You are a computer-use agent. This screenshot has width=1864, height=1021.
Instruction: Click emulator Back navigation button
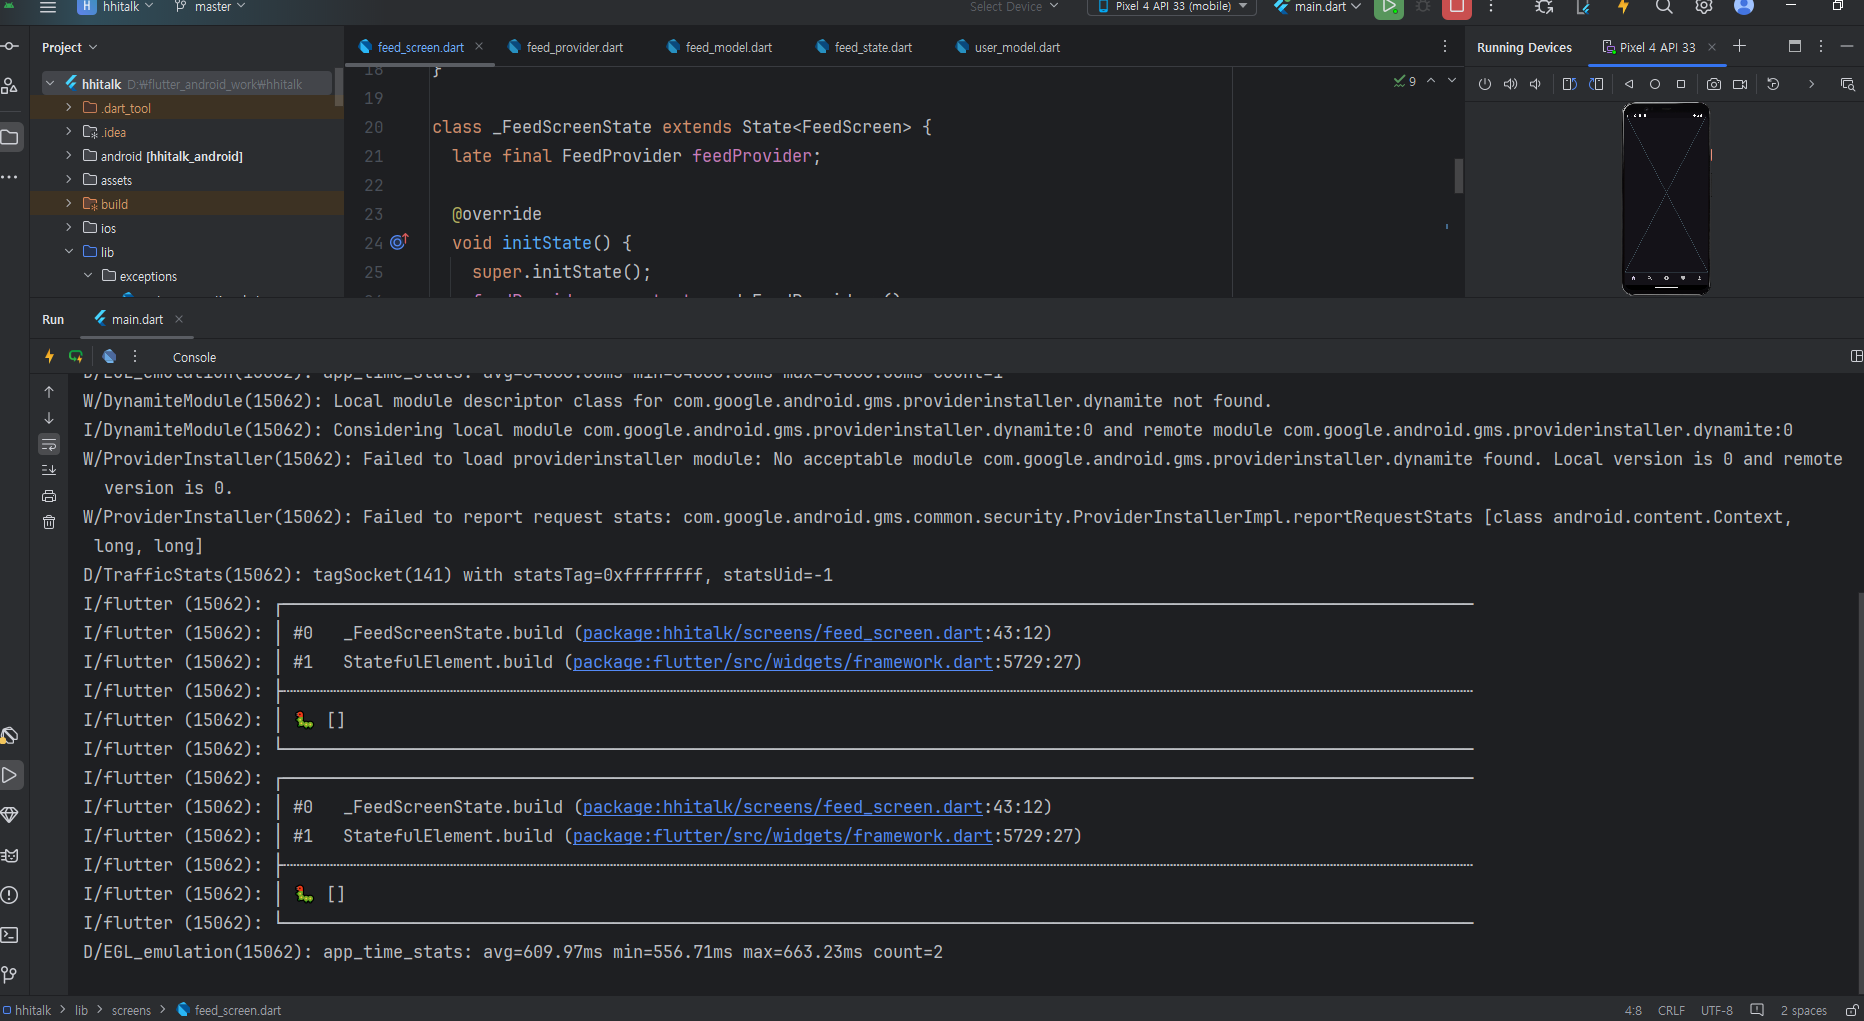1629,84
